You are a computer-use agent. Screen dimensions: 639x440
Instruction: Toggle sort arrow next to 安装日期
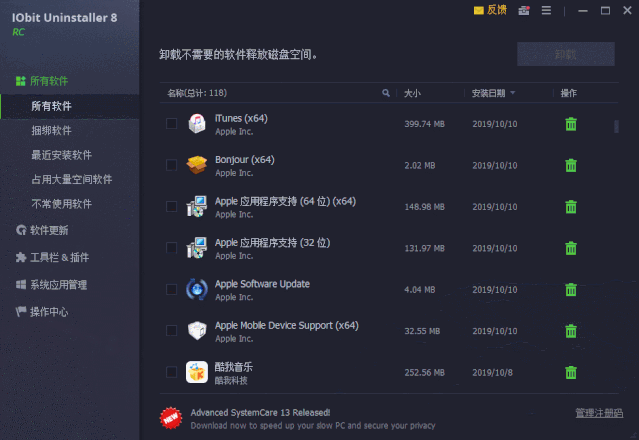[x=513, y=93]
